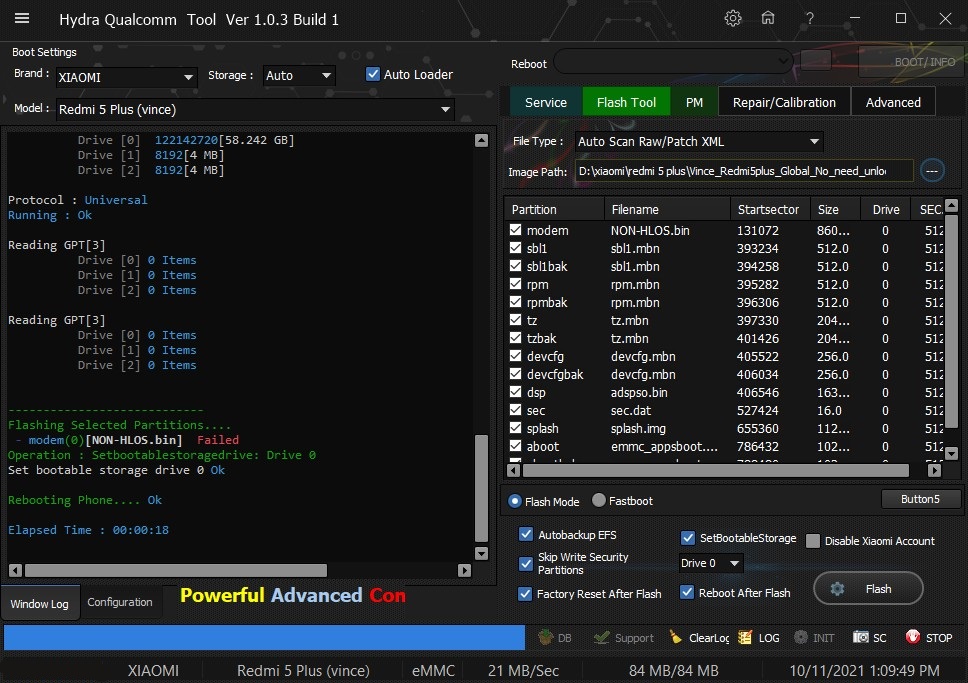Toggle Skip Write Security Partitions
Viewport: 968px width, 683px height.
tap(526, 563)
